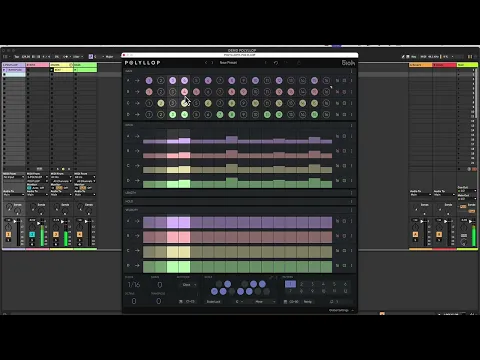Click the Sloh logo in Polyllop header

point(348,63)
